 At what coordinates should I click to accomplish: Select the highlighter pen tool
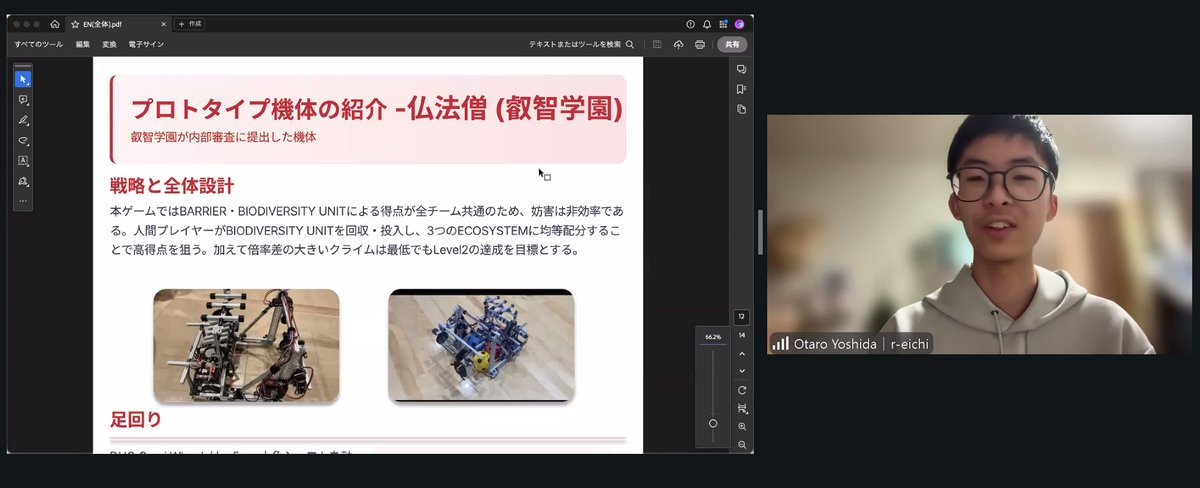(x=23, y=120)
